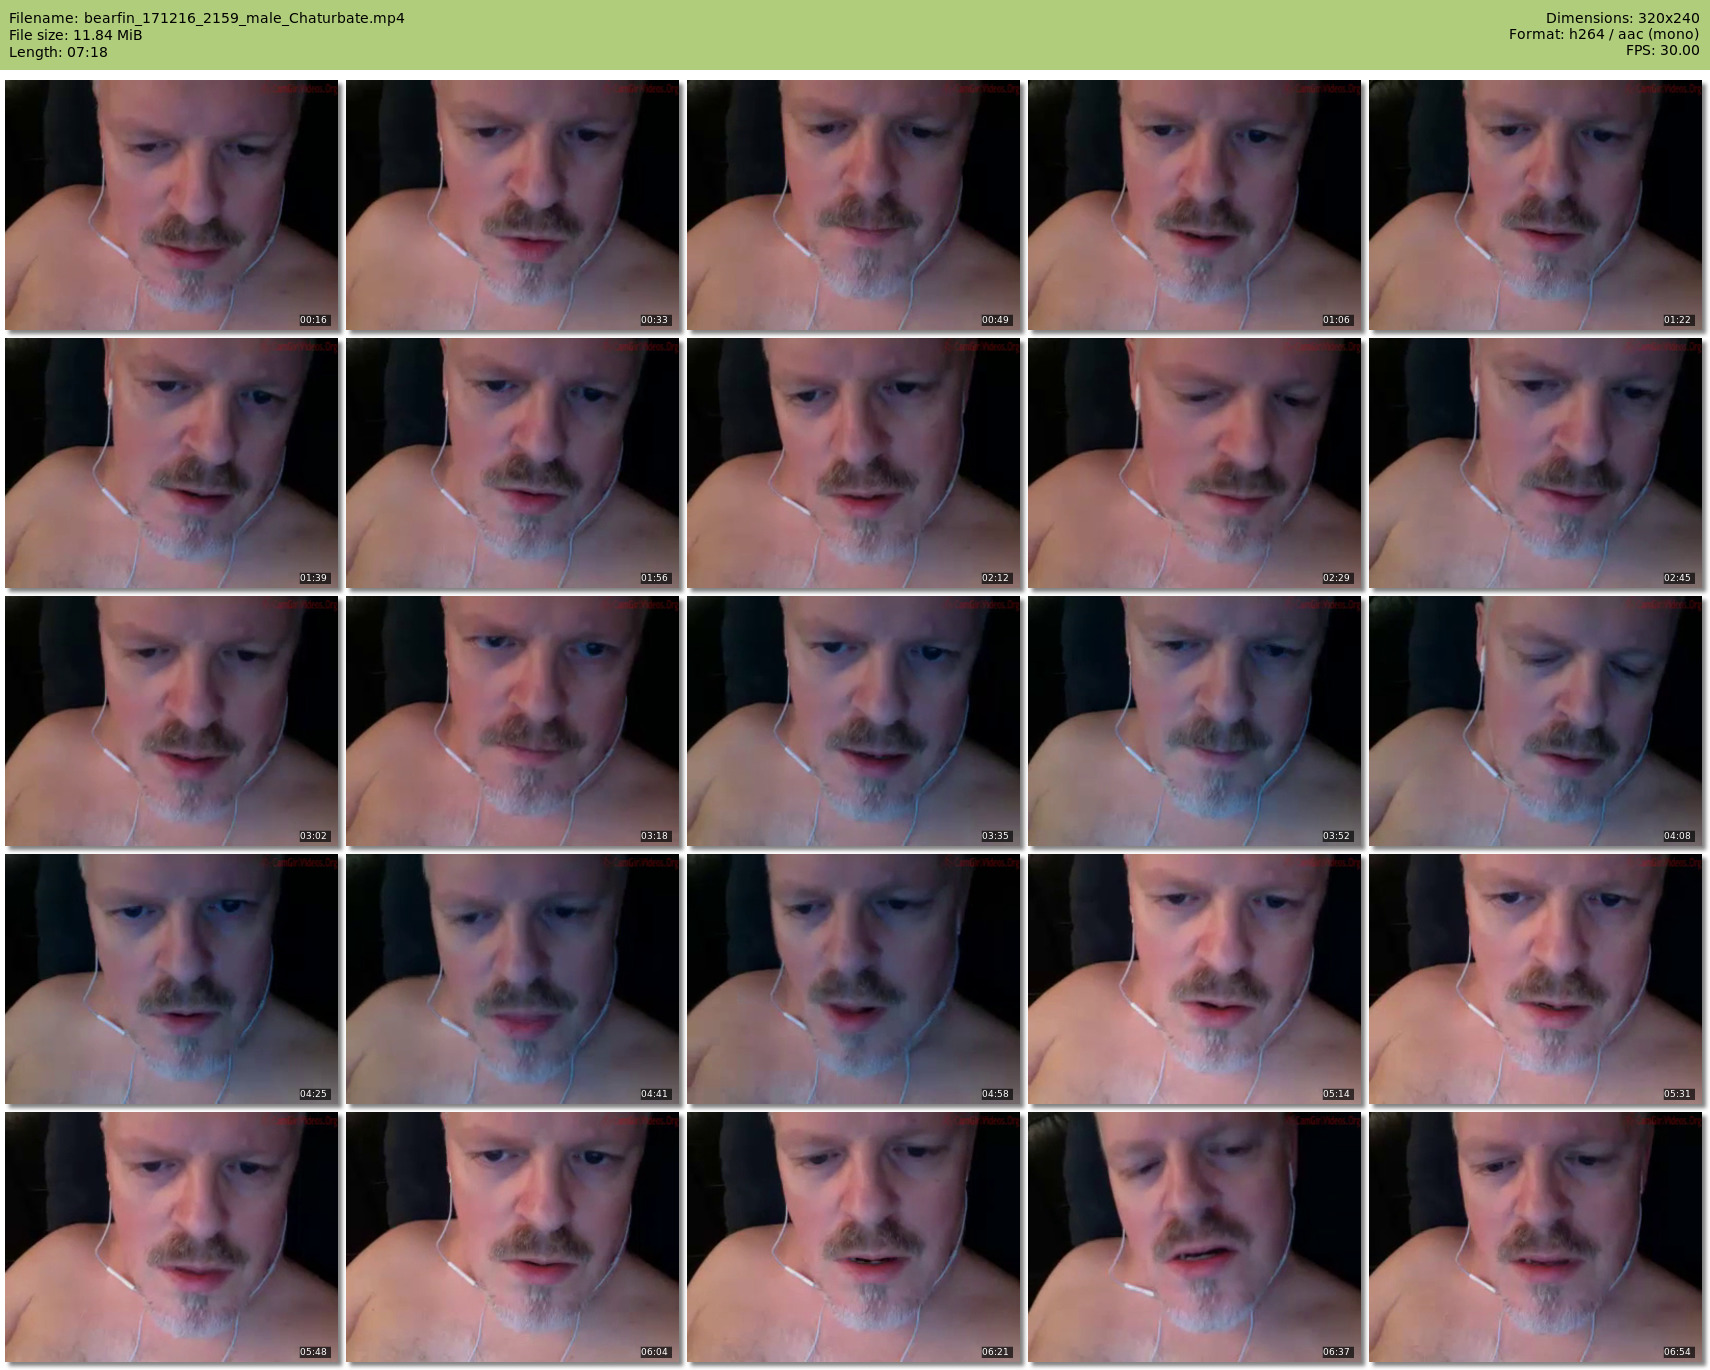Select the thumbnail timestamped 01:39
This screenshot has width=1710, height=1370.
pos(171,463)
